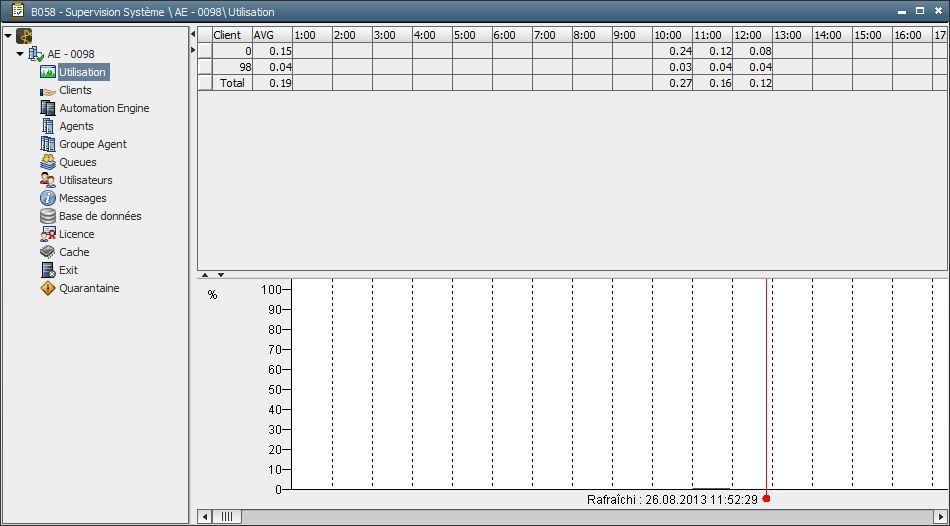This screenshot has height=526, width=950.
Task: Click the 5:00 column header
Action: [473, 35]
